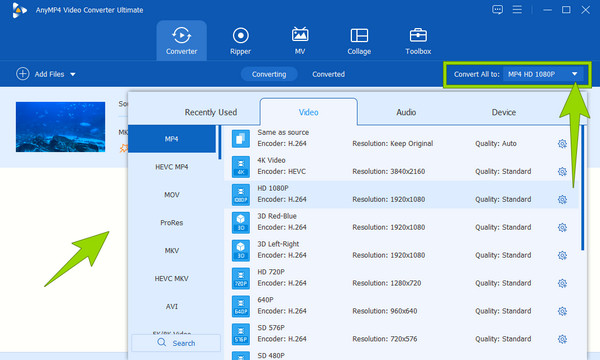The height and width of the screenshot is (360, 600).
Task: Click the preset list vertical scrollbar
Action: [583, 187]
